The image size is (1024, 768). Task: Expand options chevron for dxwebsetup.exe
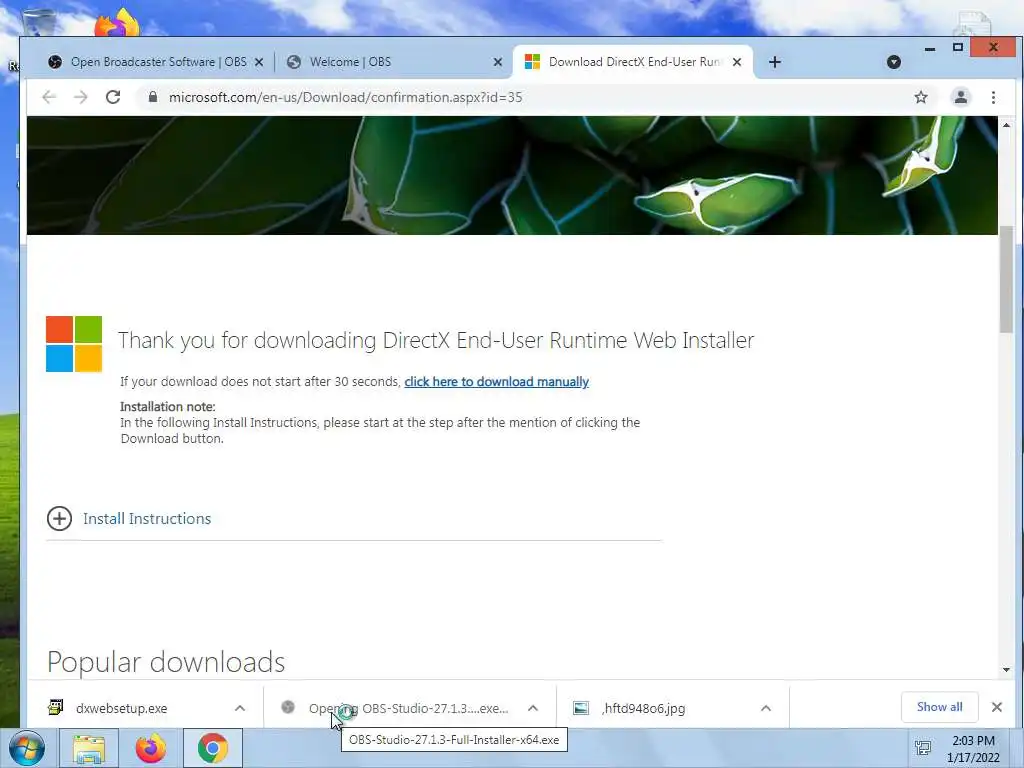click(x=240, y=708)
